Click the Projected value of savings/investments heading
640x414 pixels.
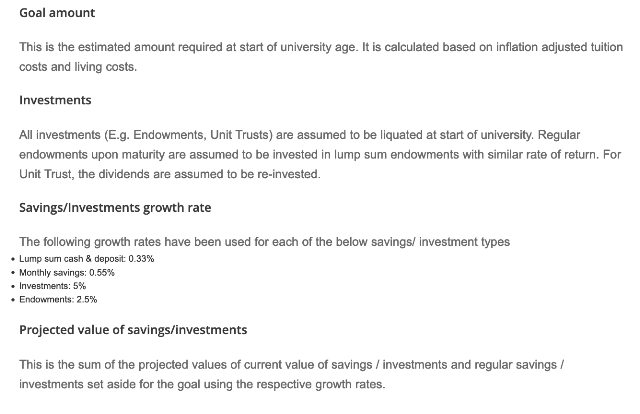pyautogui.click(x=133, y=329)
